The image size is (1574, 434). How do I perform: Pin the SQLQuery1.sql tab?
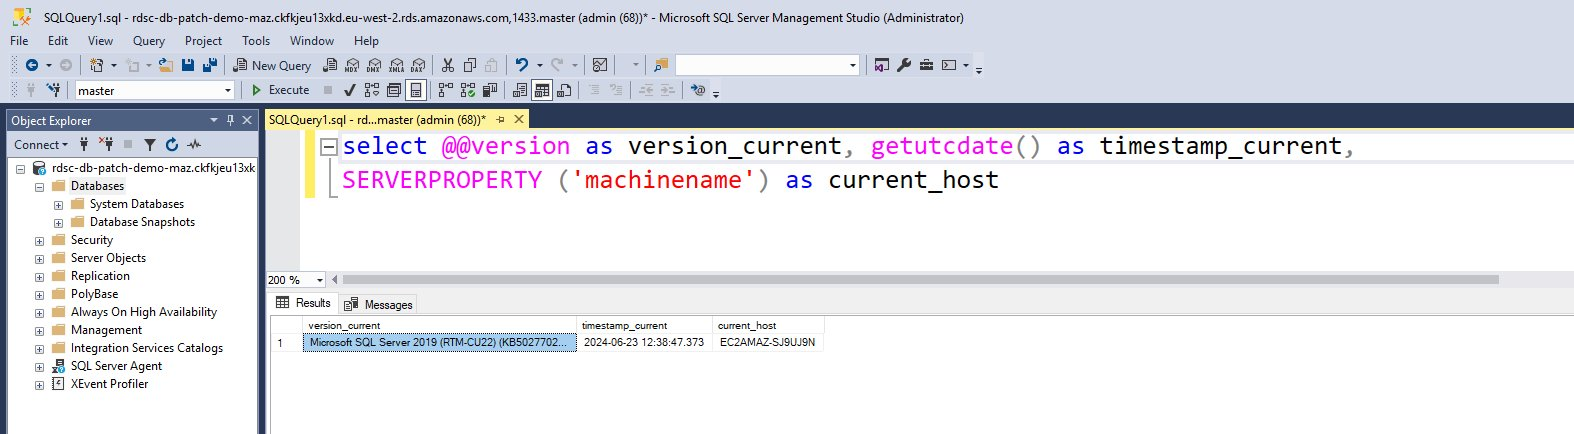point(500,119)
